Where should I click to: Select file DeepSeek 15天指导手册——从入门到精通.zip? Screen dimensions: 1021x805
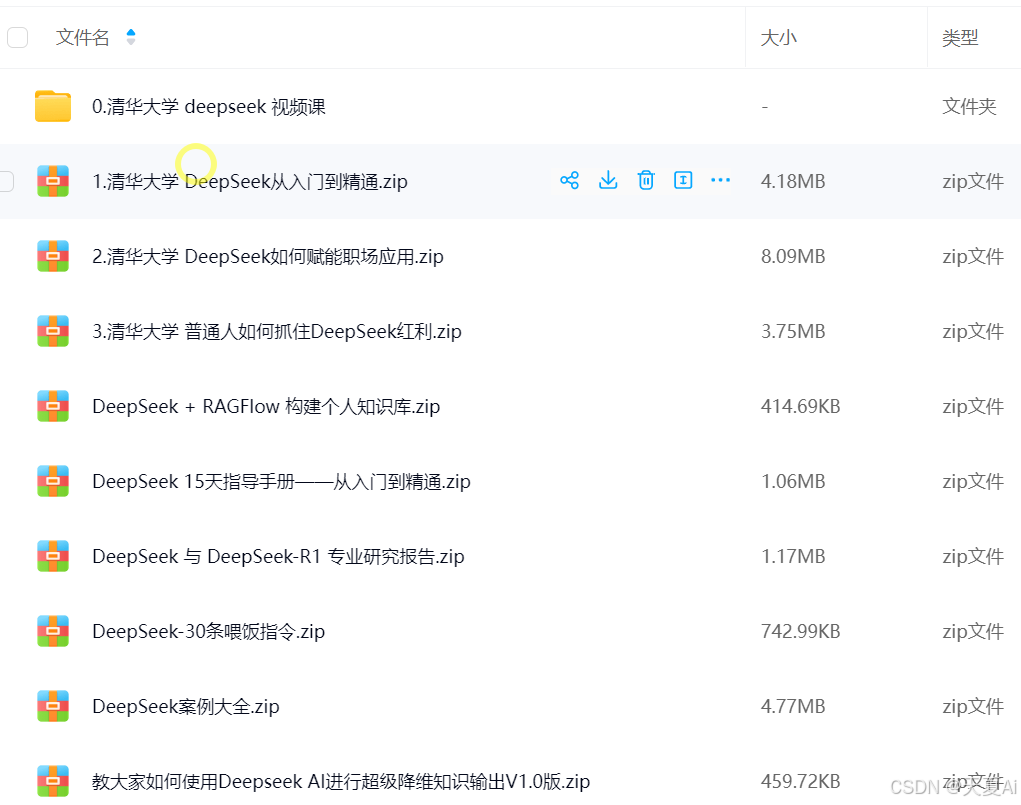281,481
